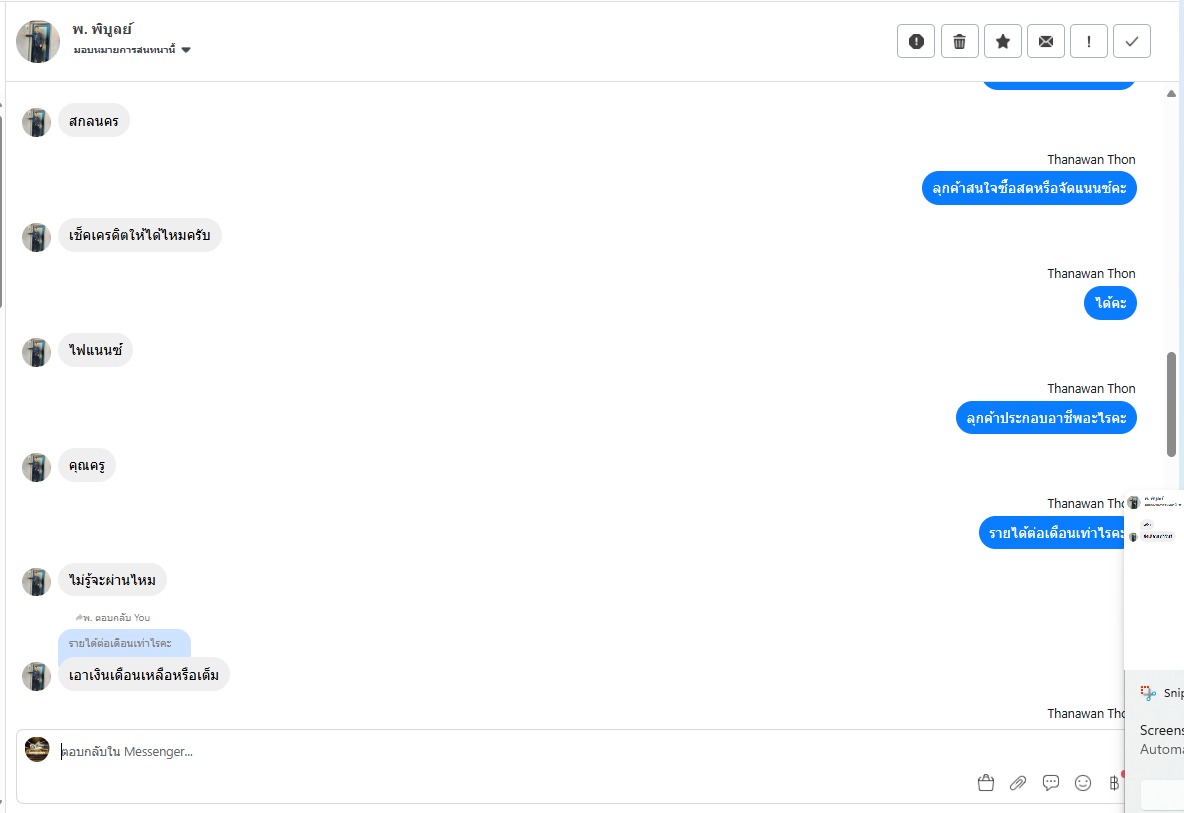The image size is (1184, 813).
Task: Delete conversation using trash icon
Action: click(x=959, y=41)
